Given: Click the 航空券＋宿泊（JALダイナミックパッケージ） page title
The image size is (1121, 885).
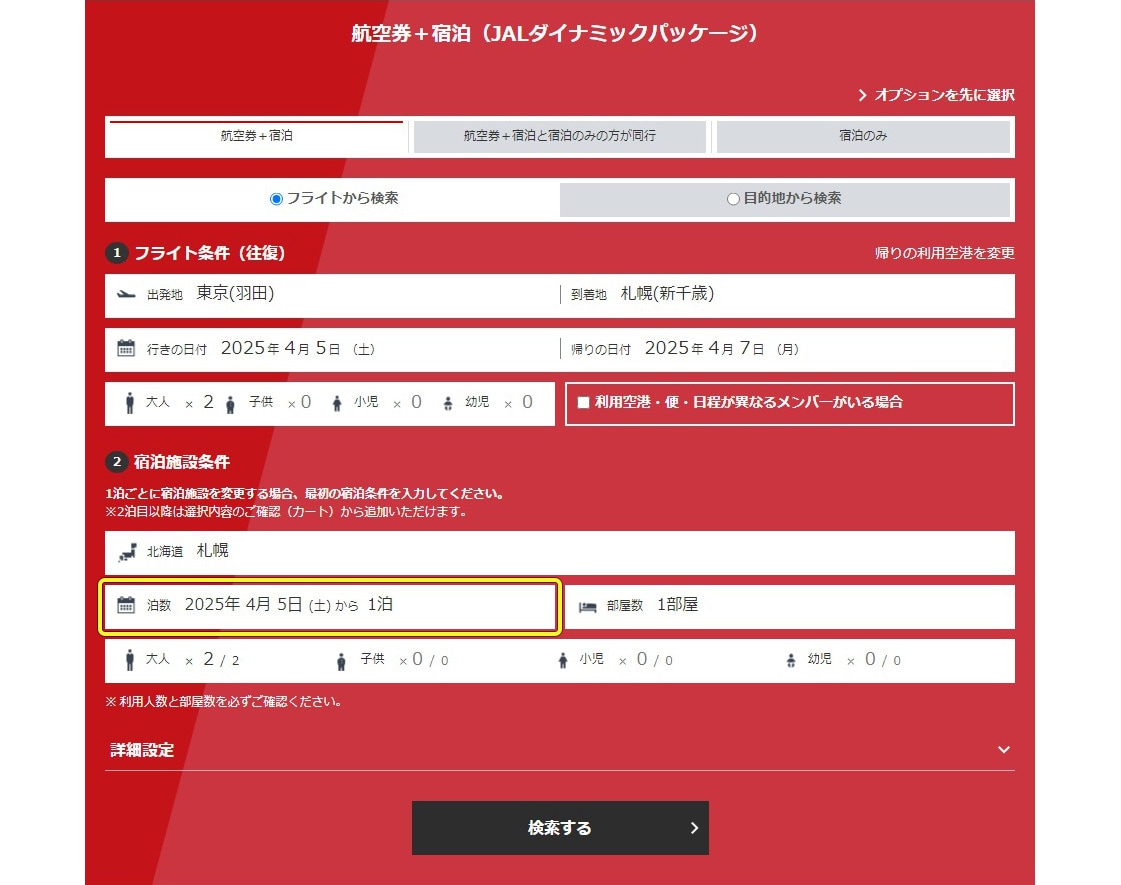Looking at the screenshot, I should pos(554,34).
